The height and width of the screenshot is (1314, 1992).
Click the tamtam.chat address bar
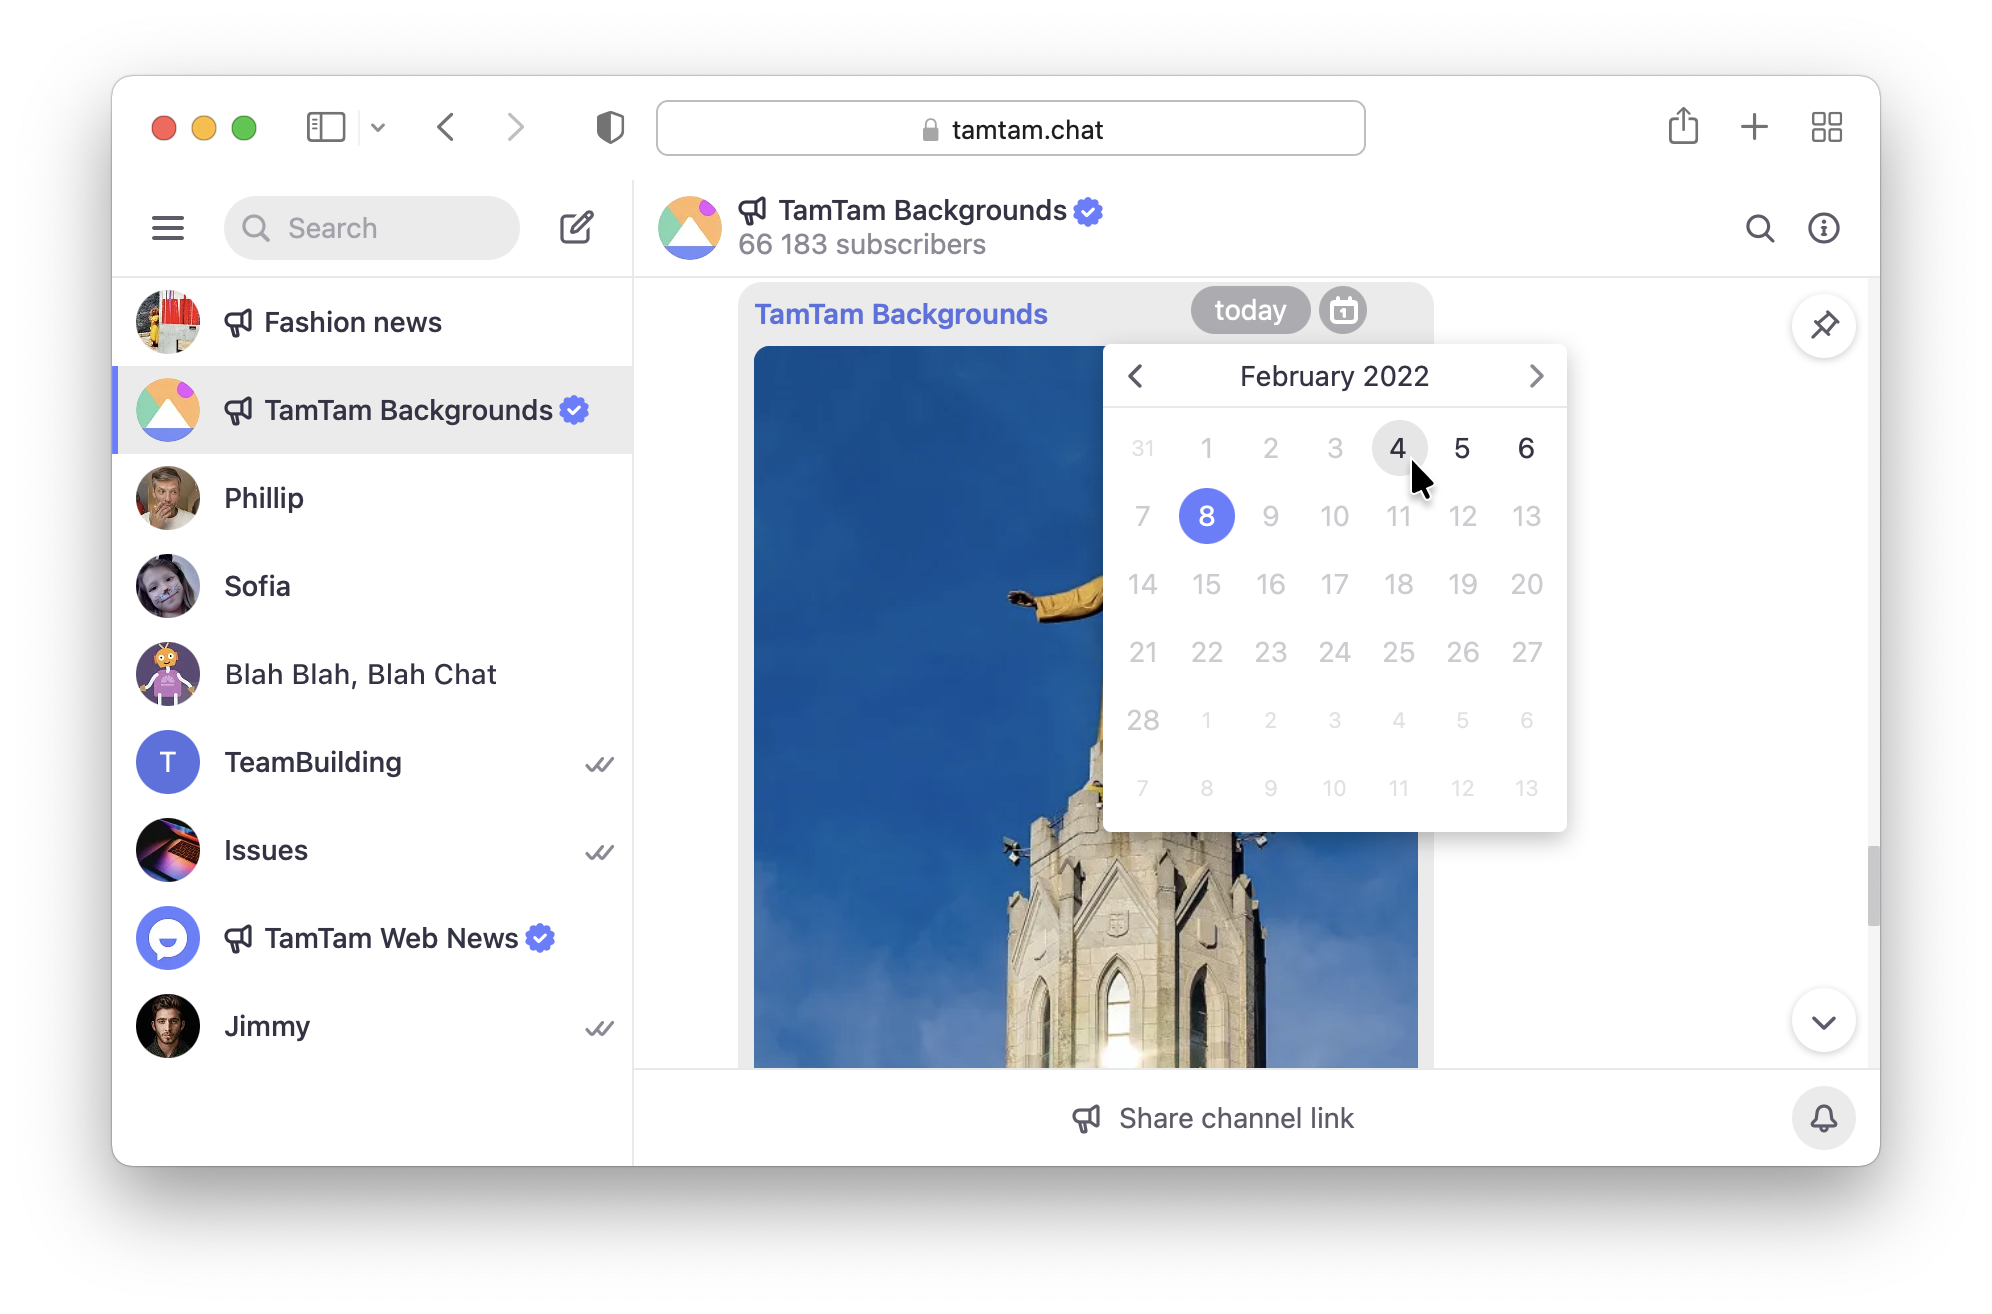coord(1010,128)
